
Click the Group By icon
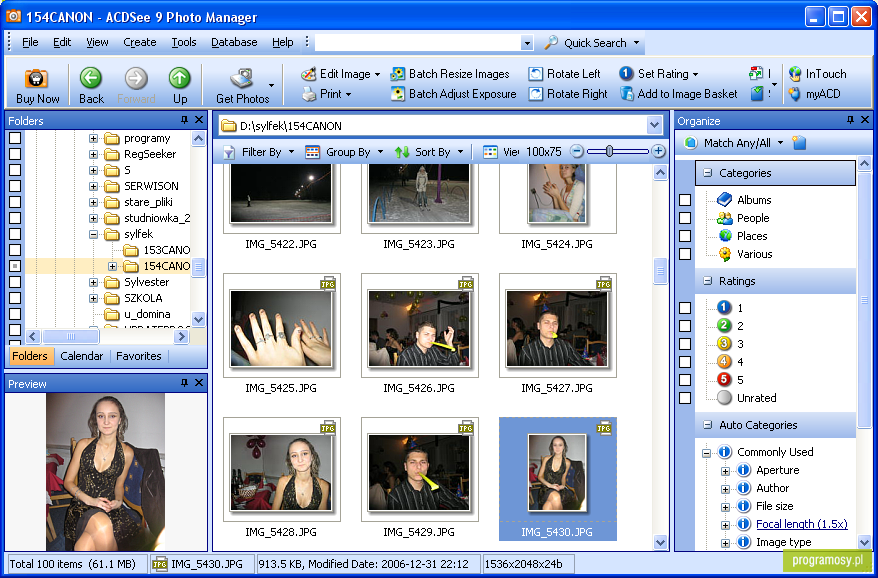point(312,152)
